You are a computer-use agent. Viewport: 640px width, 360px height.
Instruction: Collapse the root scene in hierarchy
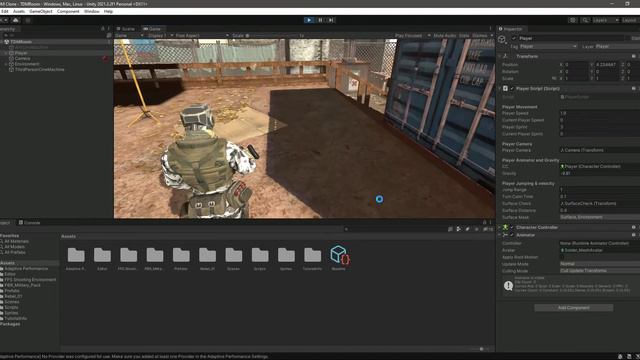click(x=2, y=42)
